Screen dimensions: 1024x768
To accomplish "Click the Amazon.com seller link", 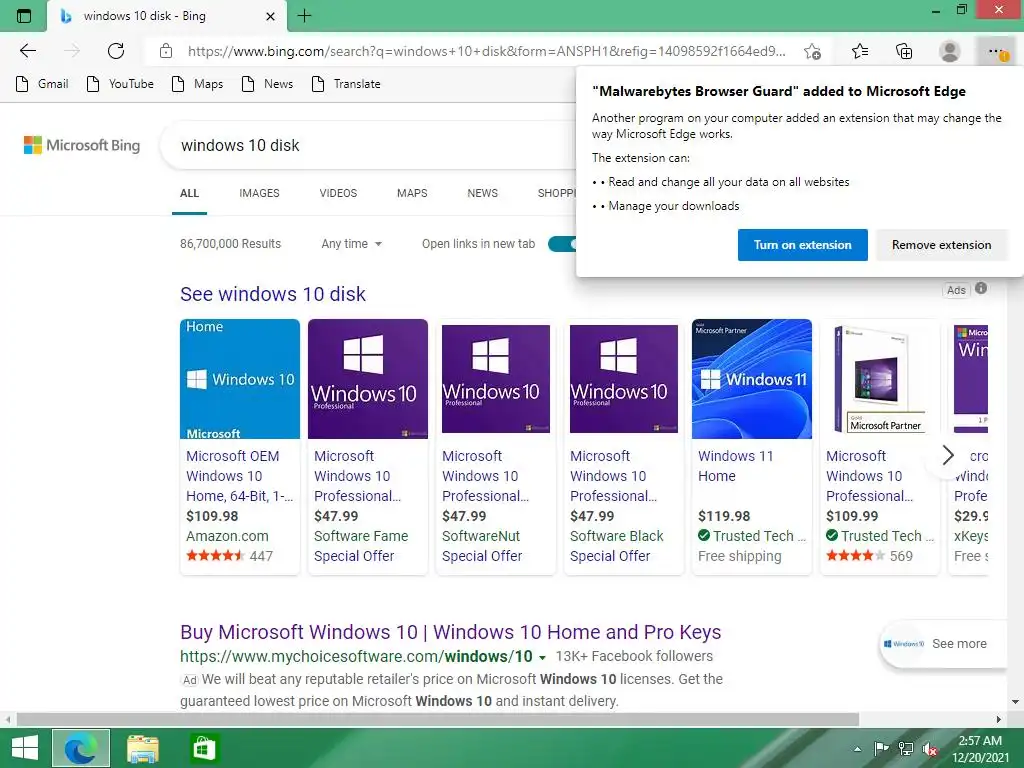I will (227, 536).
